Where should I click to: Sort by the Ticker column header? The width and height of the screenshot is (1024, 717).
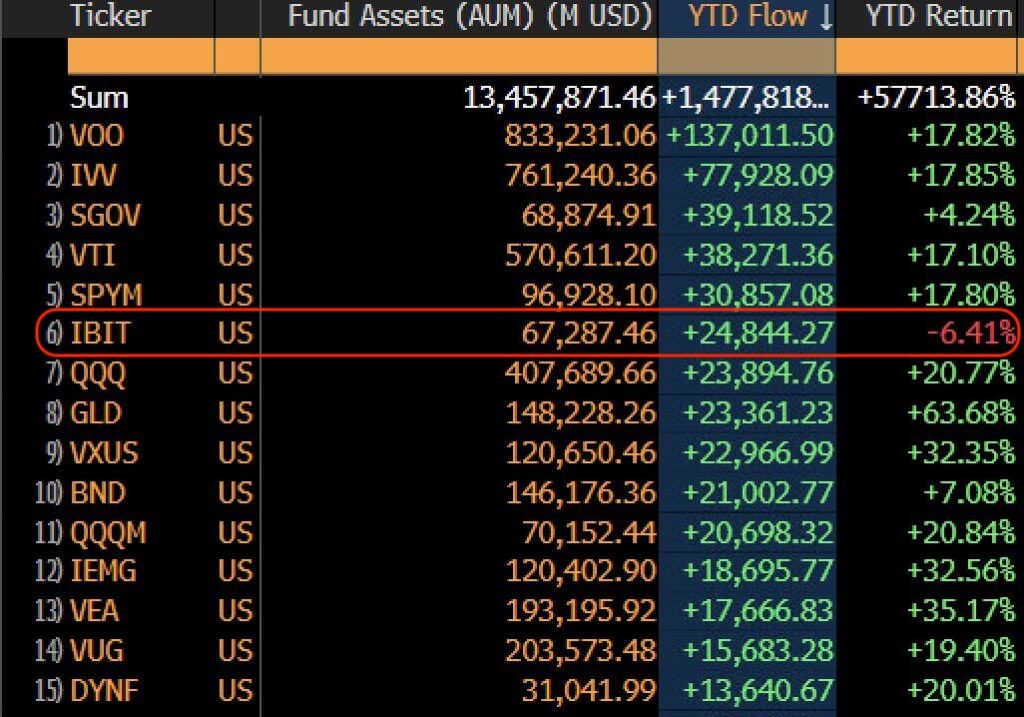[x=110, y=16]
